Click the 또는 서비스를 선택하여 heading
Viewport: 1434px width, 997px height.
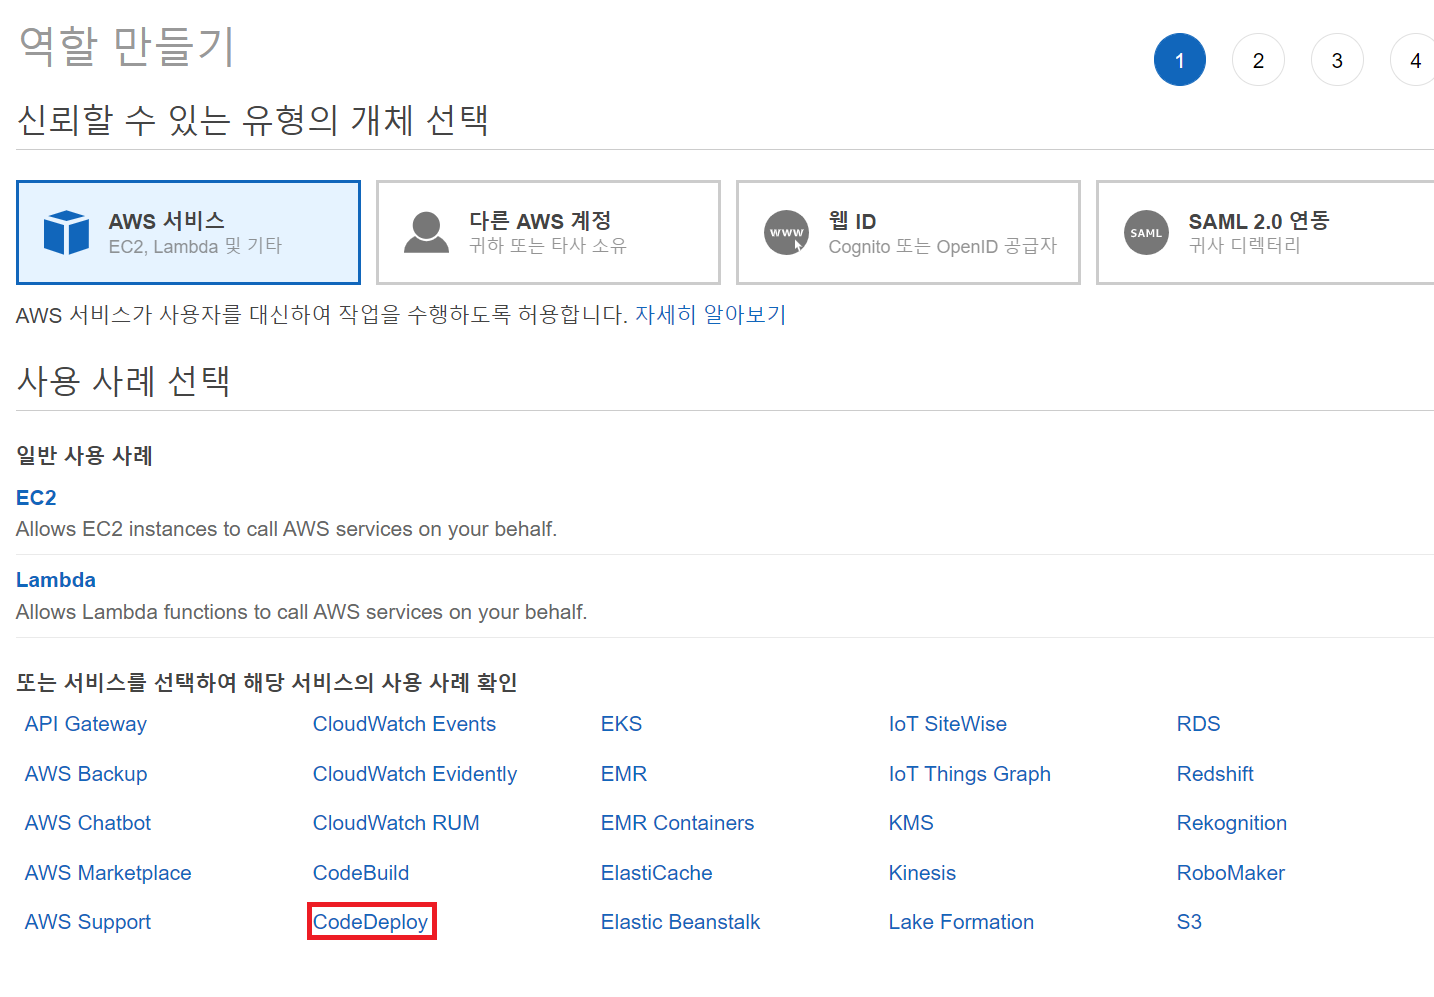click(266, 683)
